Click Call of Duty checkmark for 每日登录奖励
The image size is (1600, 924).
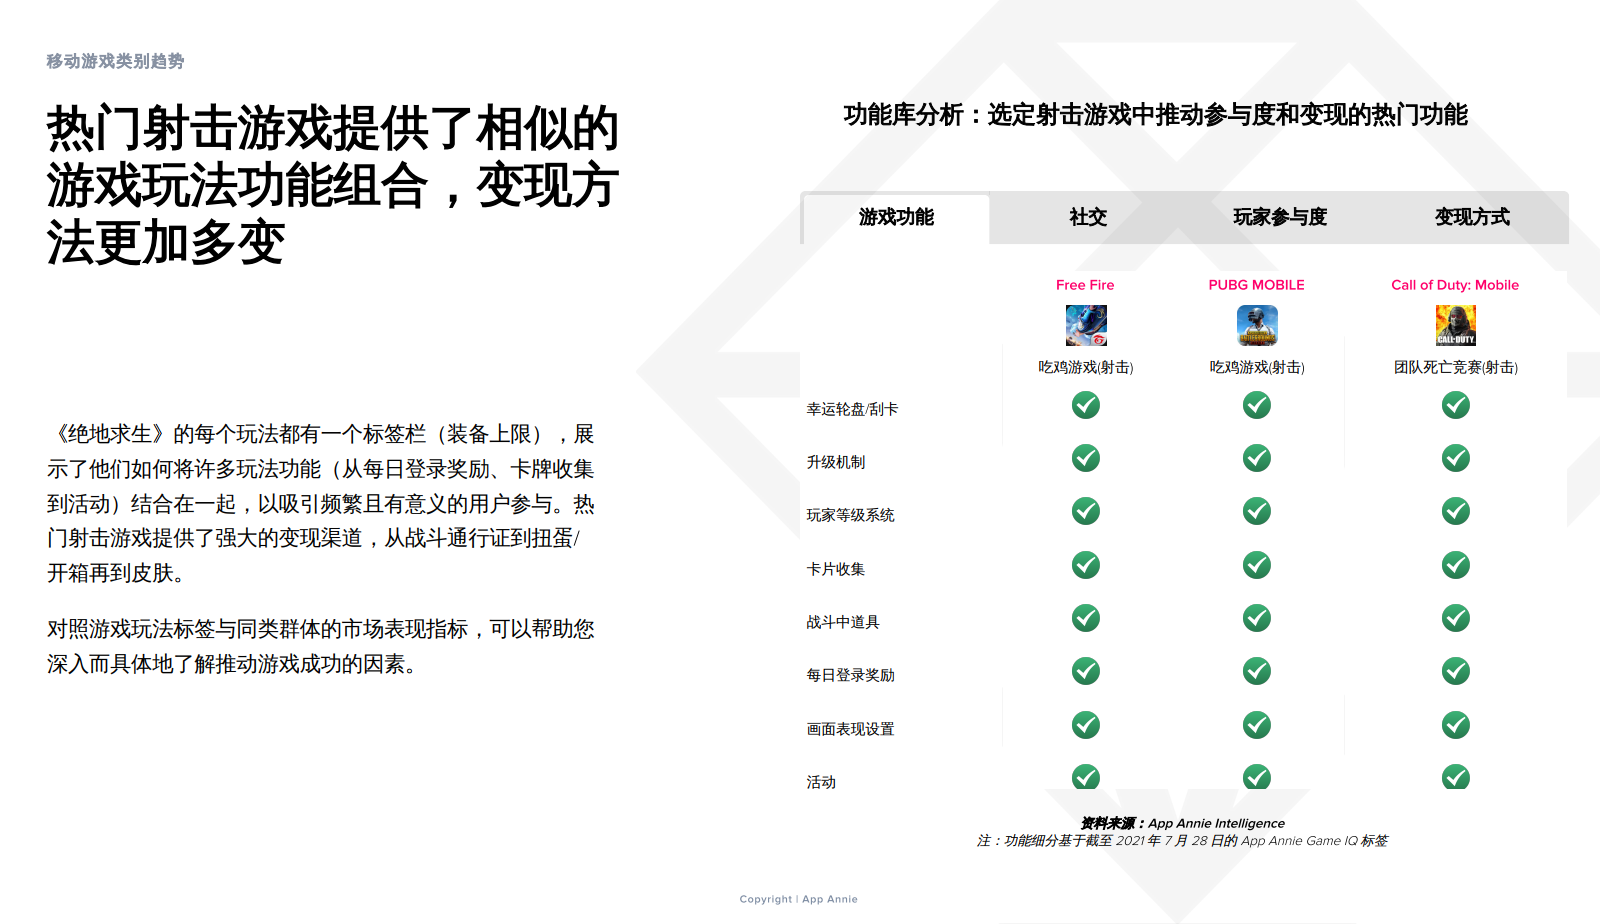(1455, 671)
